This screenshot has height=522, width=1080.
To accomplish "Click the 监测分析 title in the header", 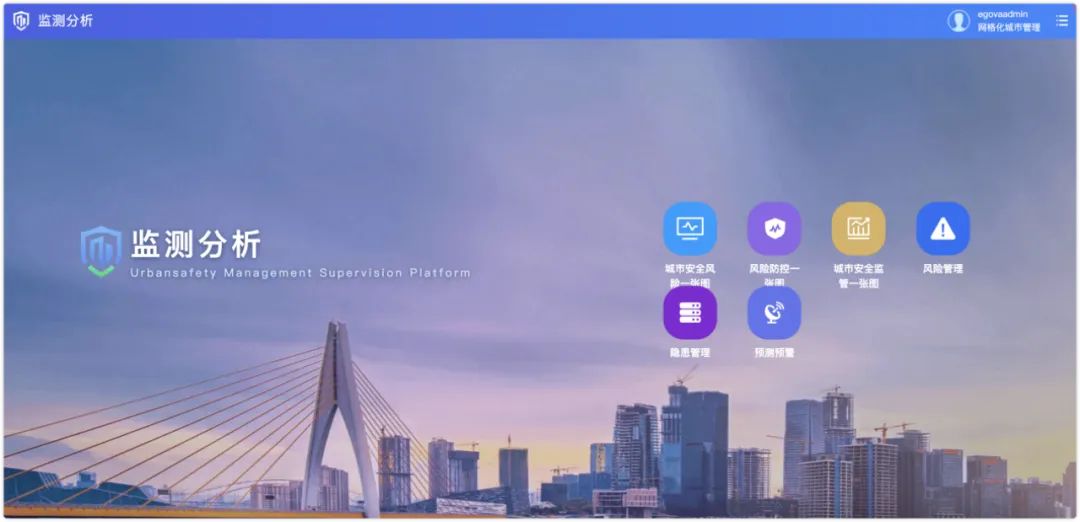I will tap(65, 21).
